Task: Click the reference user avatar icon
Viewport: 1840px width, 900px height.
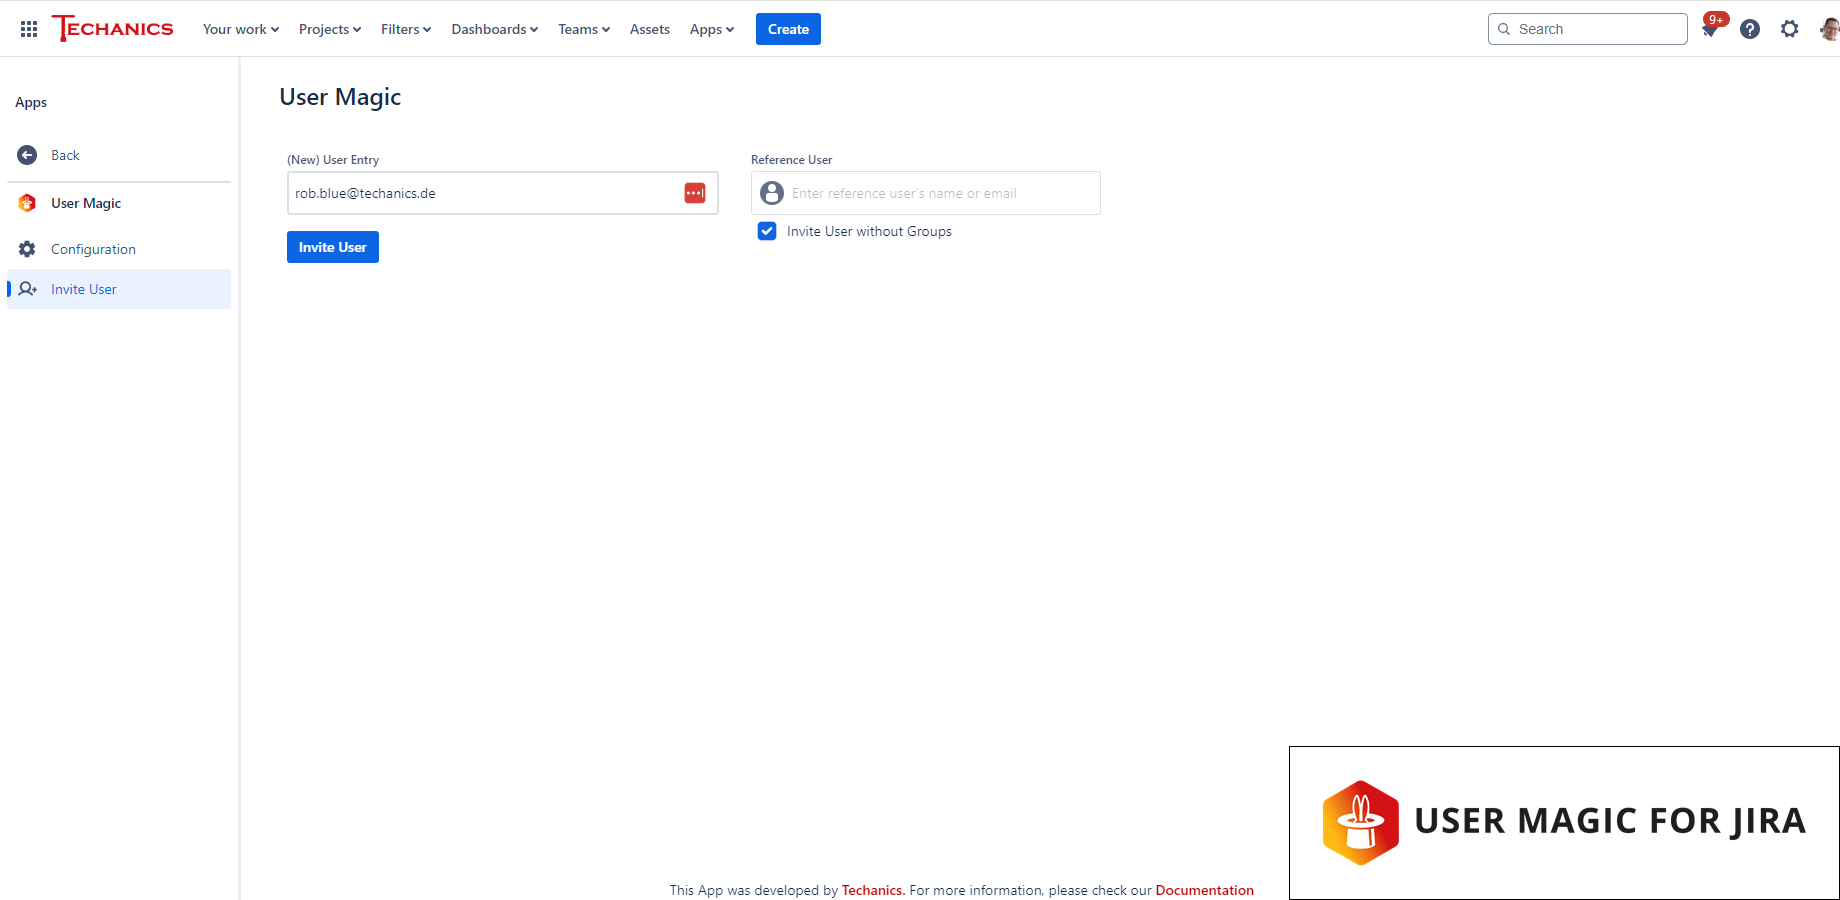Action: click(x=772, y=193)
